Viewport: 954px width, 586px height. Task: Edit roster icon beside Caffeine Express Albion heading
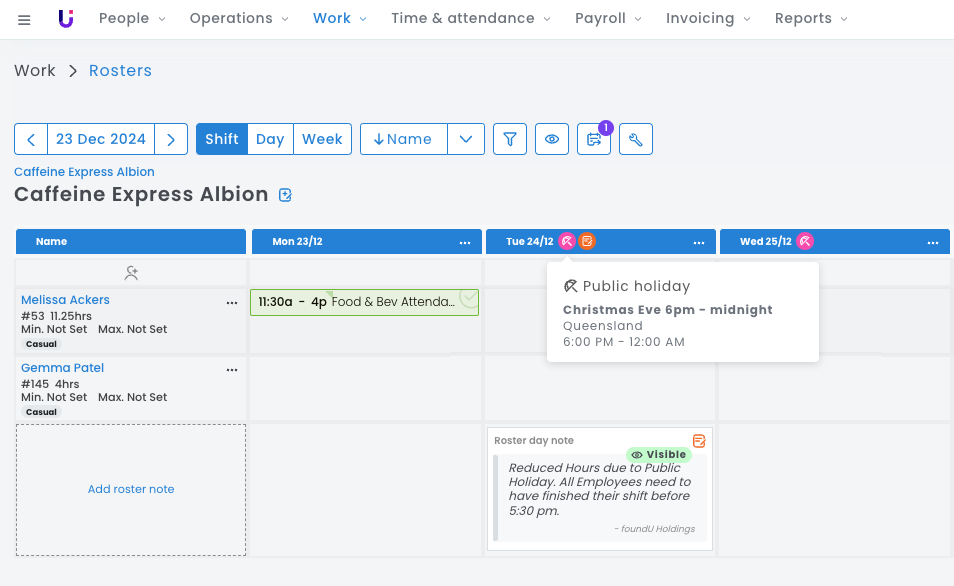point(286,195)
